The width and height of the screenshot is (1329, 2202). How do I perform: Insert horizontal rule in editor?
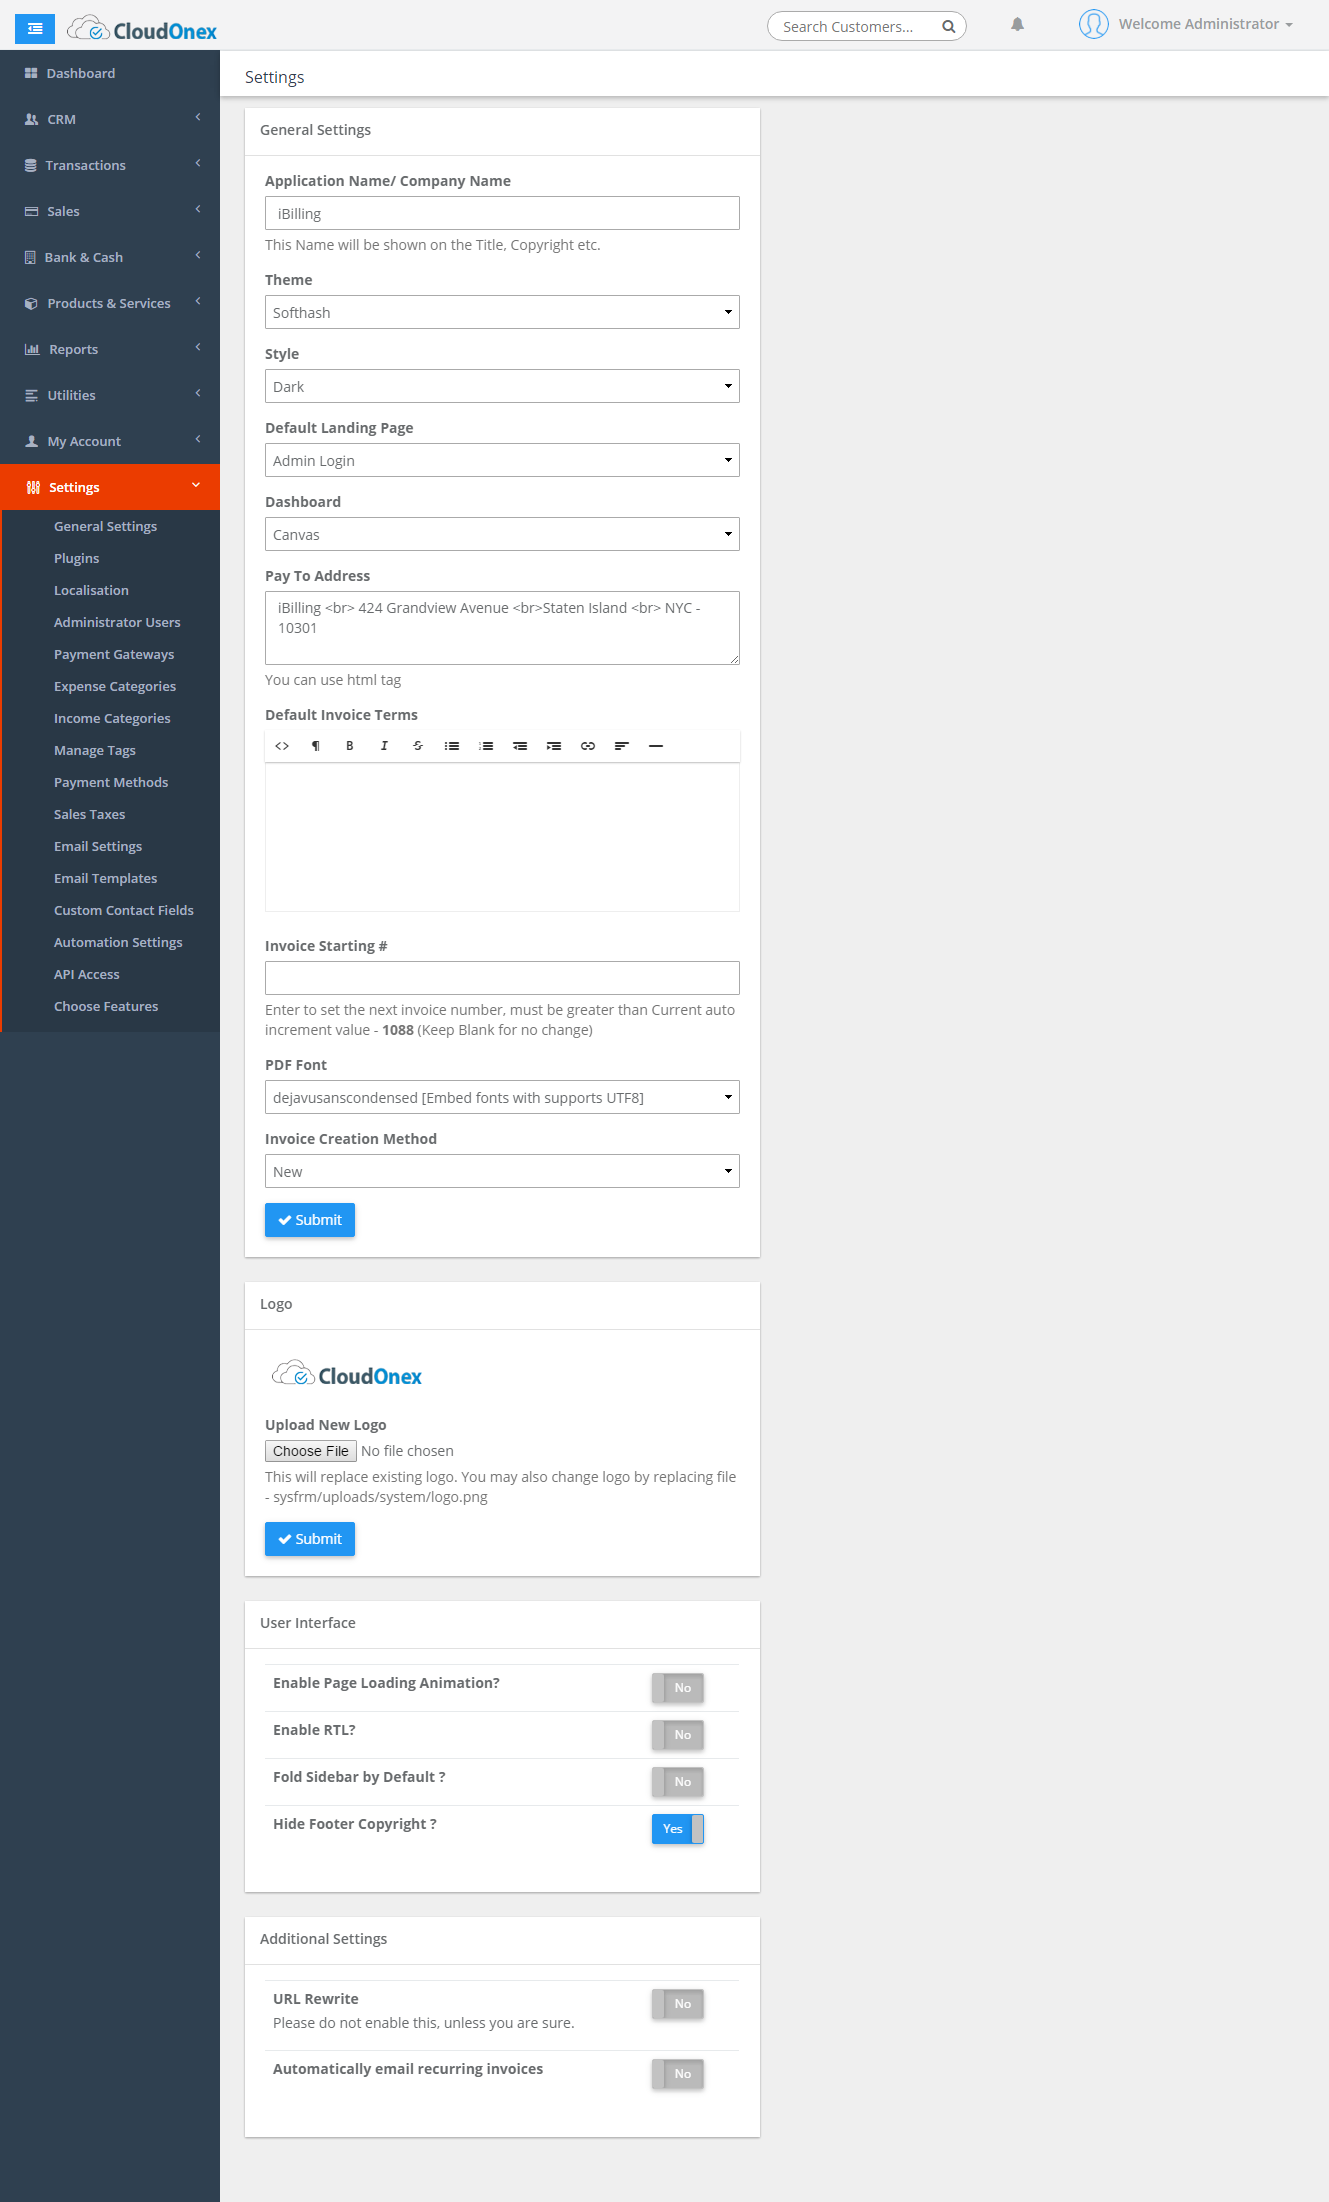point(656,746)
